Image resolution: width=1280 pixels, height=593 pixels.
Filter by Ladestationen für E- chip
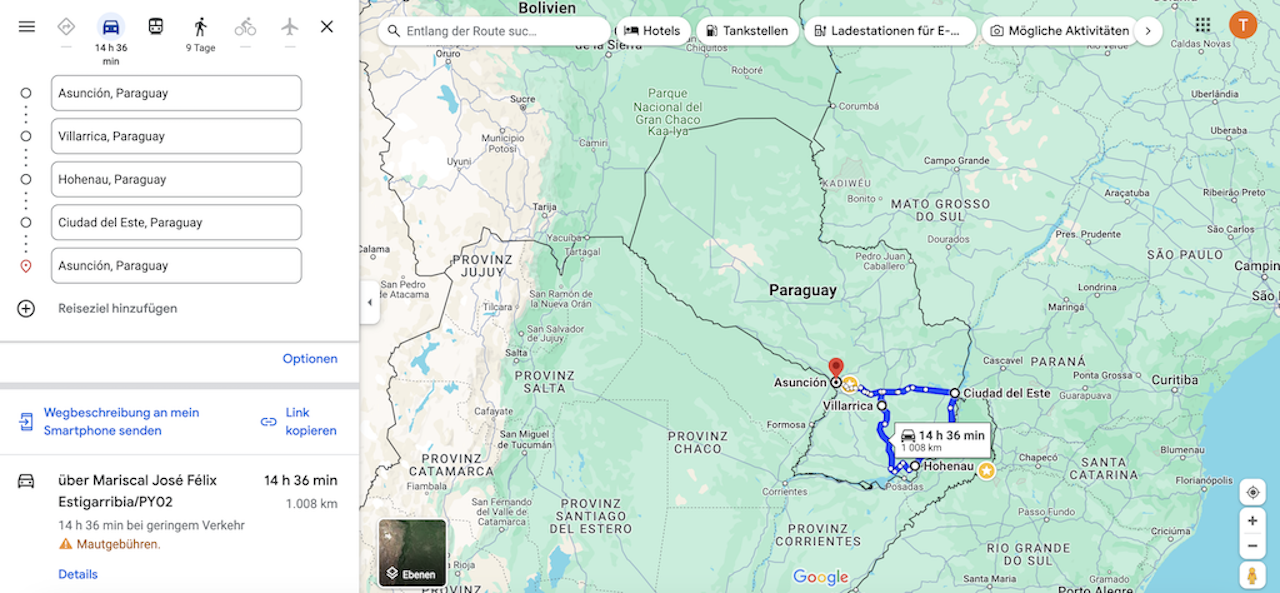[890, 31]
